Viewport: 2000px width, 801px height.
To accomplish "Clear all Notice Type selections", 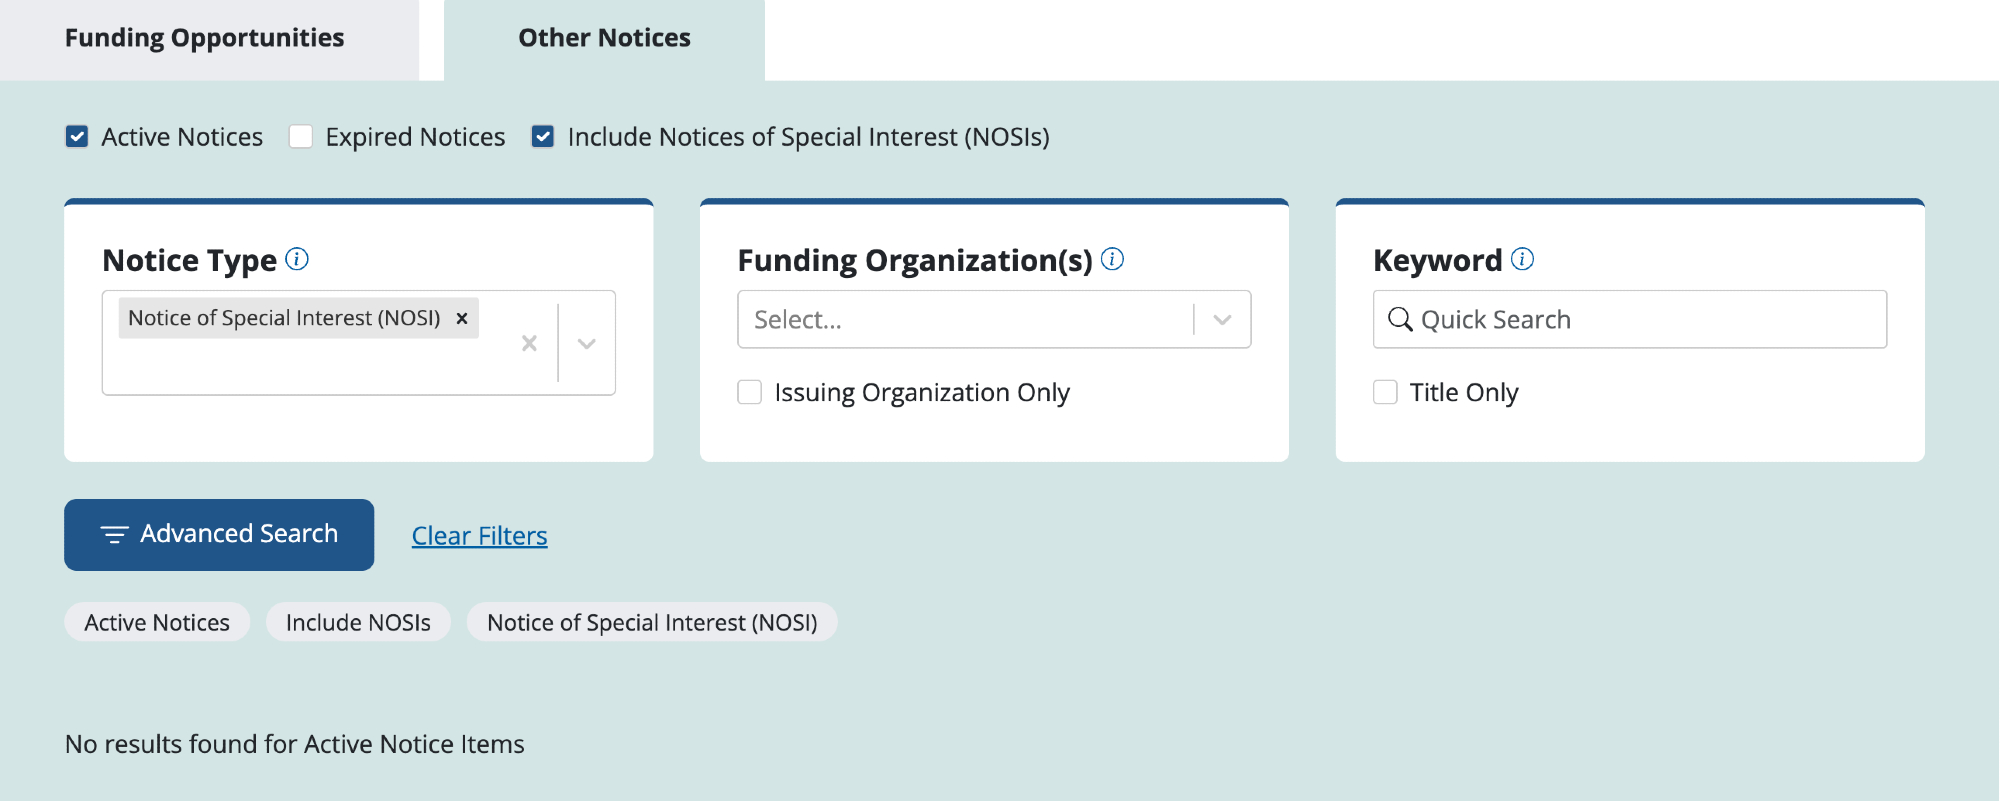I will click(x=529, y=343).
